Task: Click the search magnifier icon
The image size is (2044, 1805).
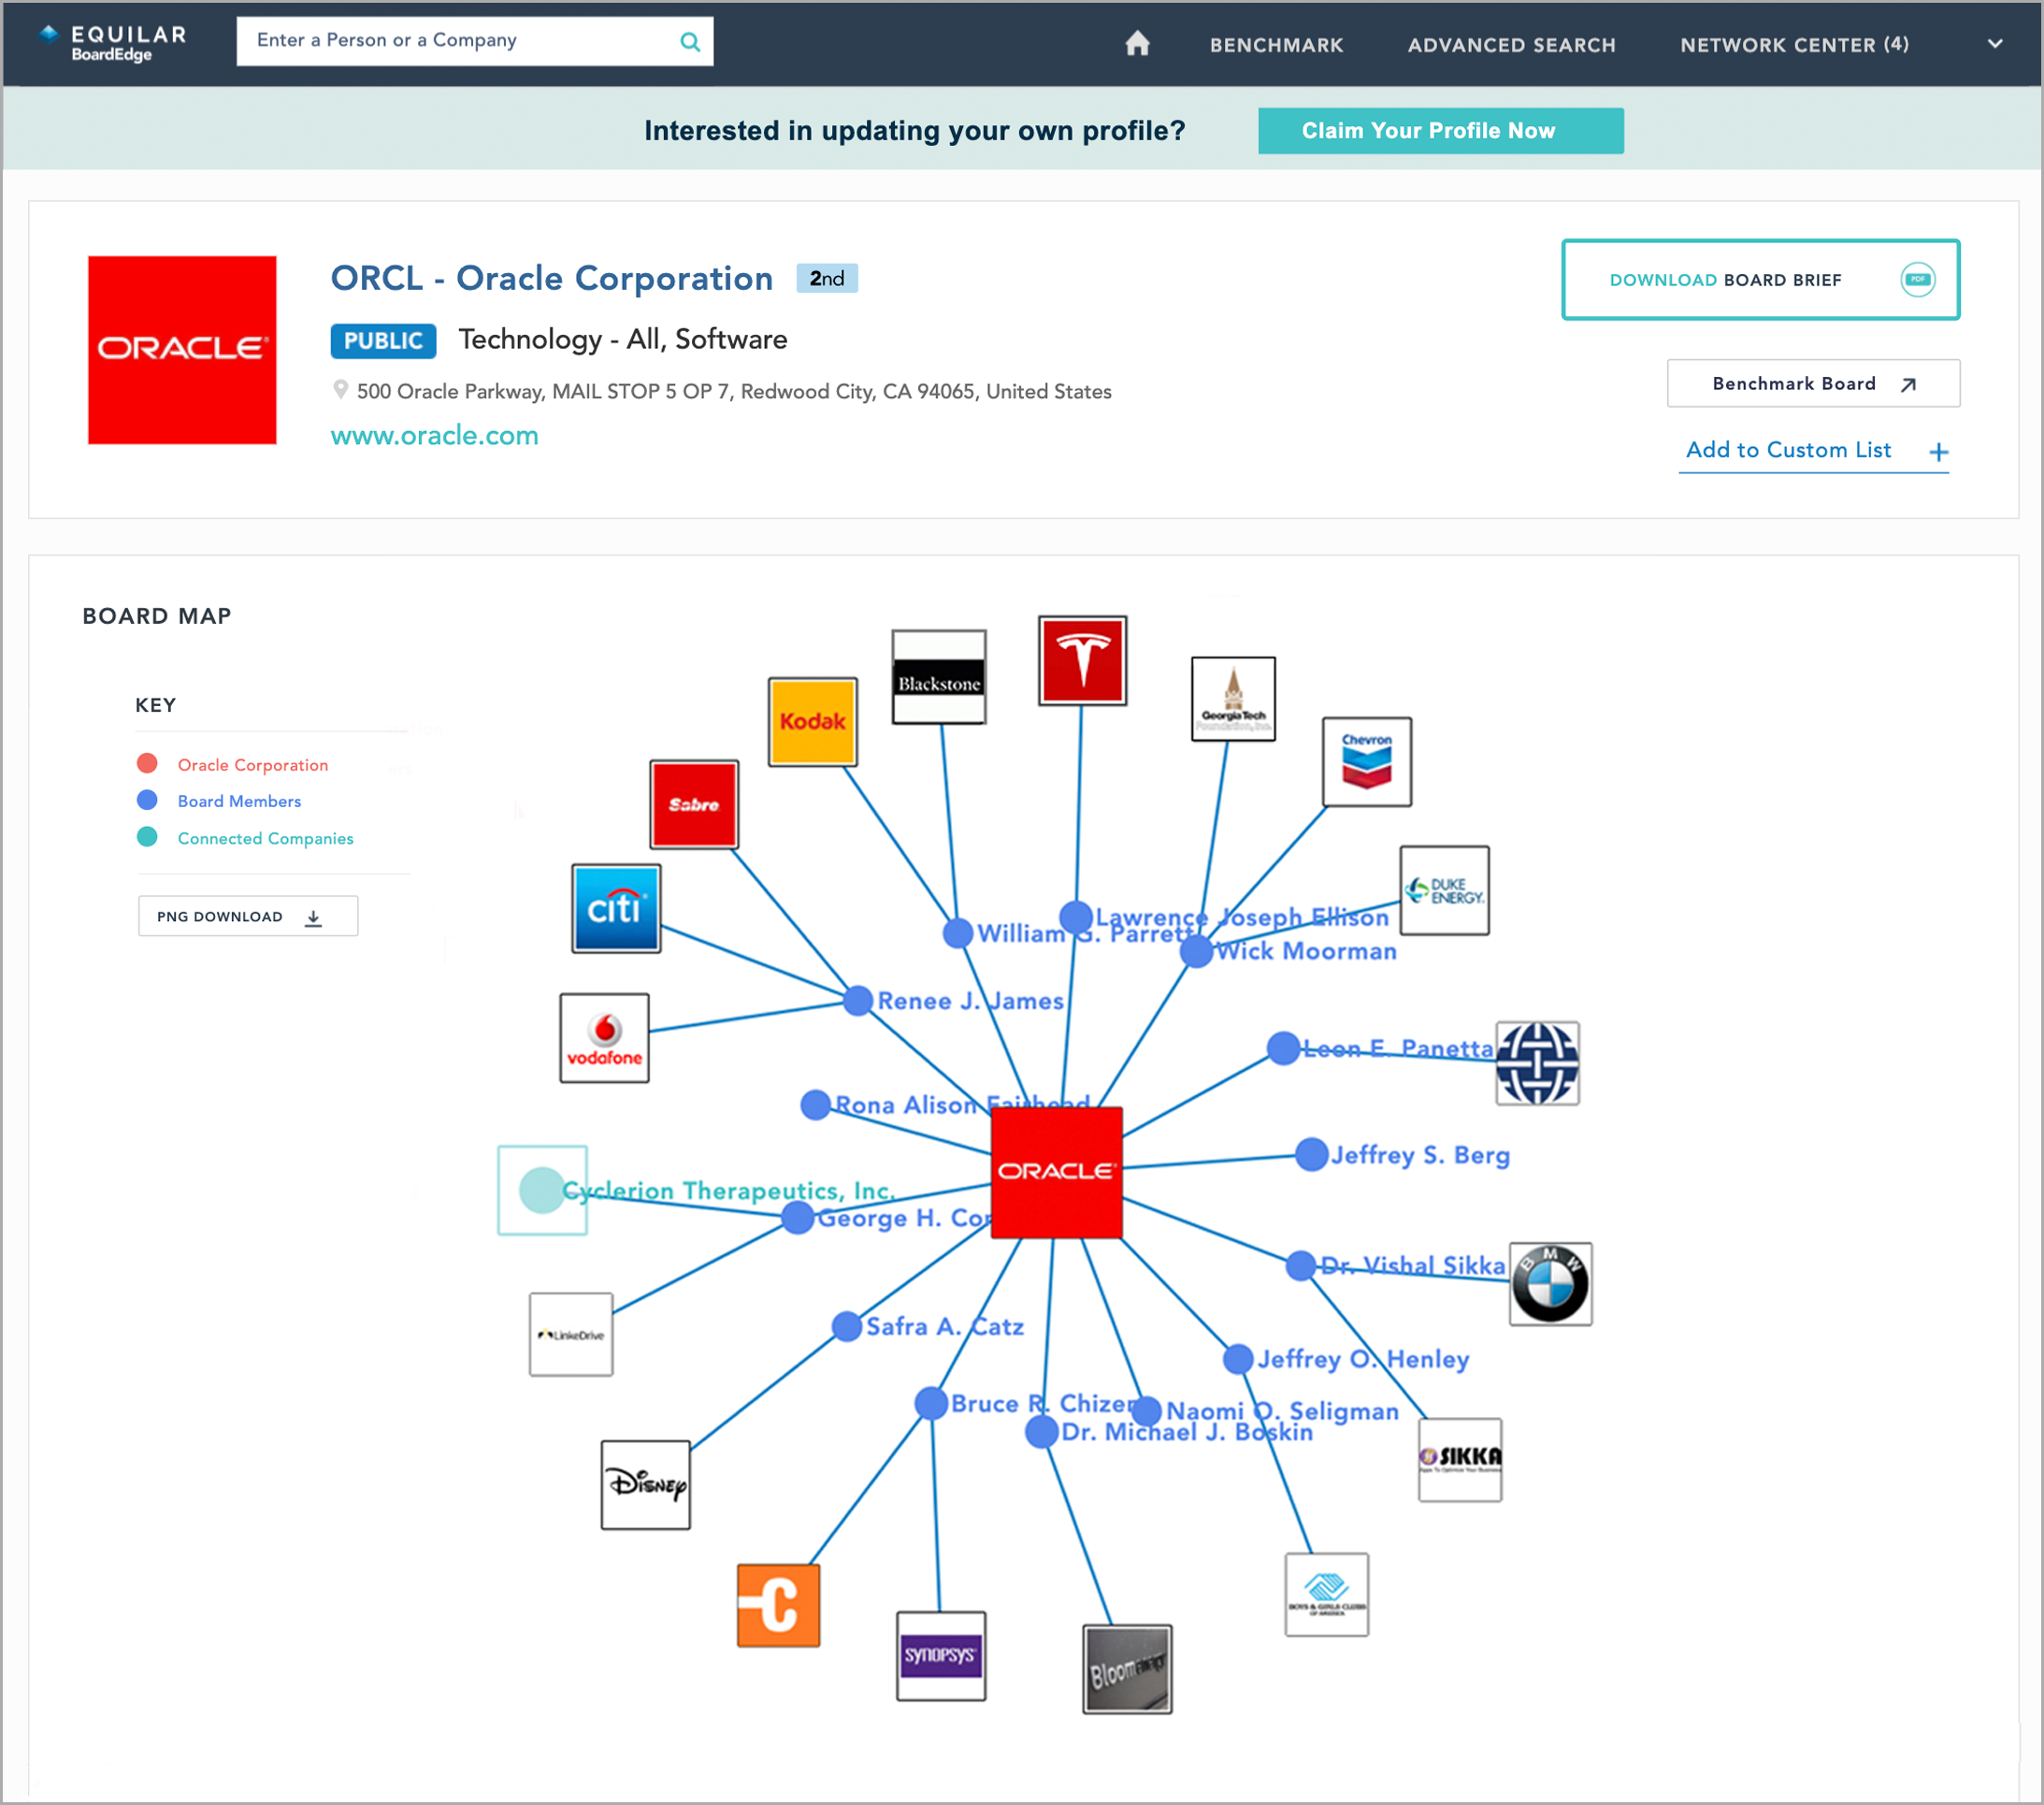Action: tap(690, 41)
